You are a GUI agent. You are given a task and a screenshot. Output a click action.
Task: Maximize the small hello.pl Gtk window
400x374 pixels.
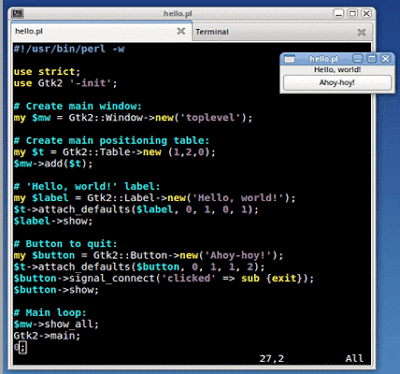tap(372, 59)
